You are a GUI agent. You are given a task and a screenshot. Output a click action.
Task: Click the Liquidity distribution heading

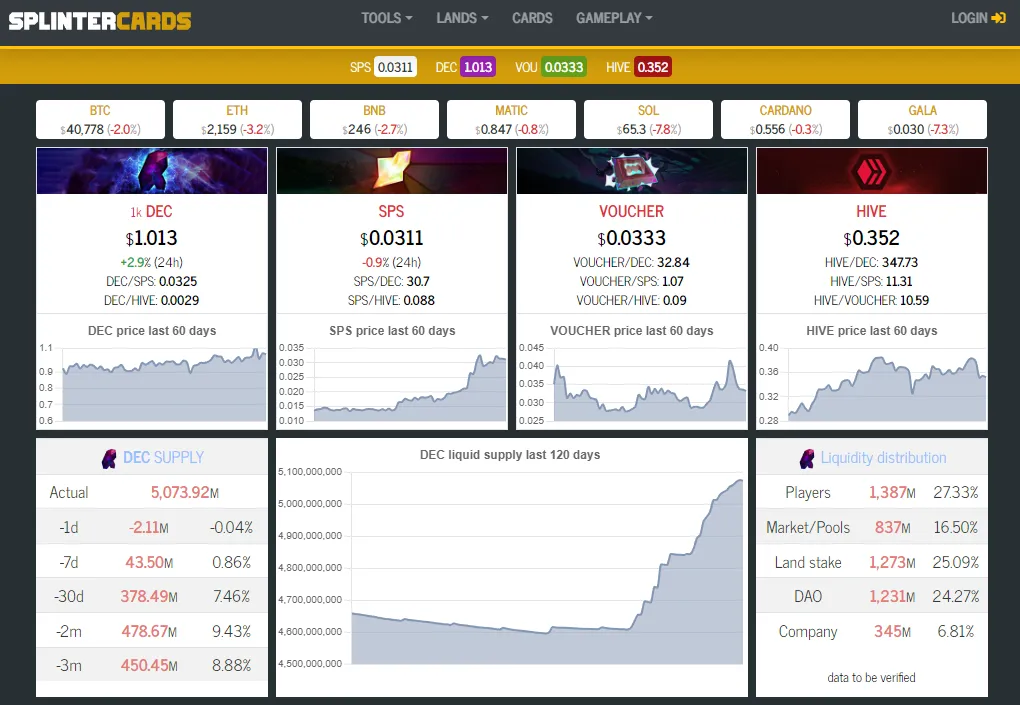[883, 458]
